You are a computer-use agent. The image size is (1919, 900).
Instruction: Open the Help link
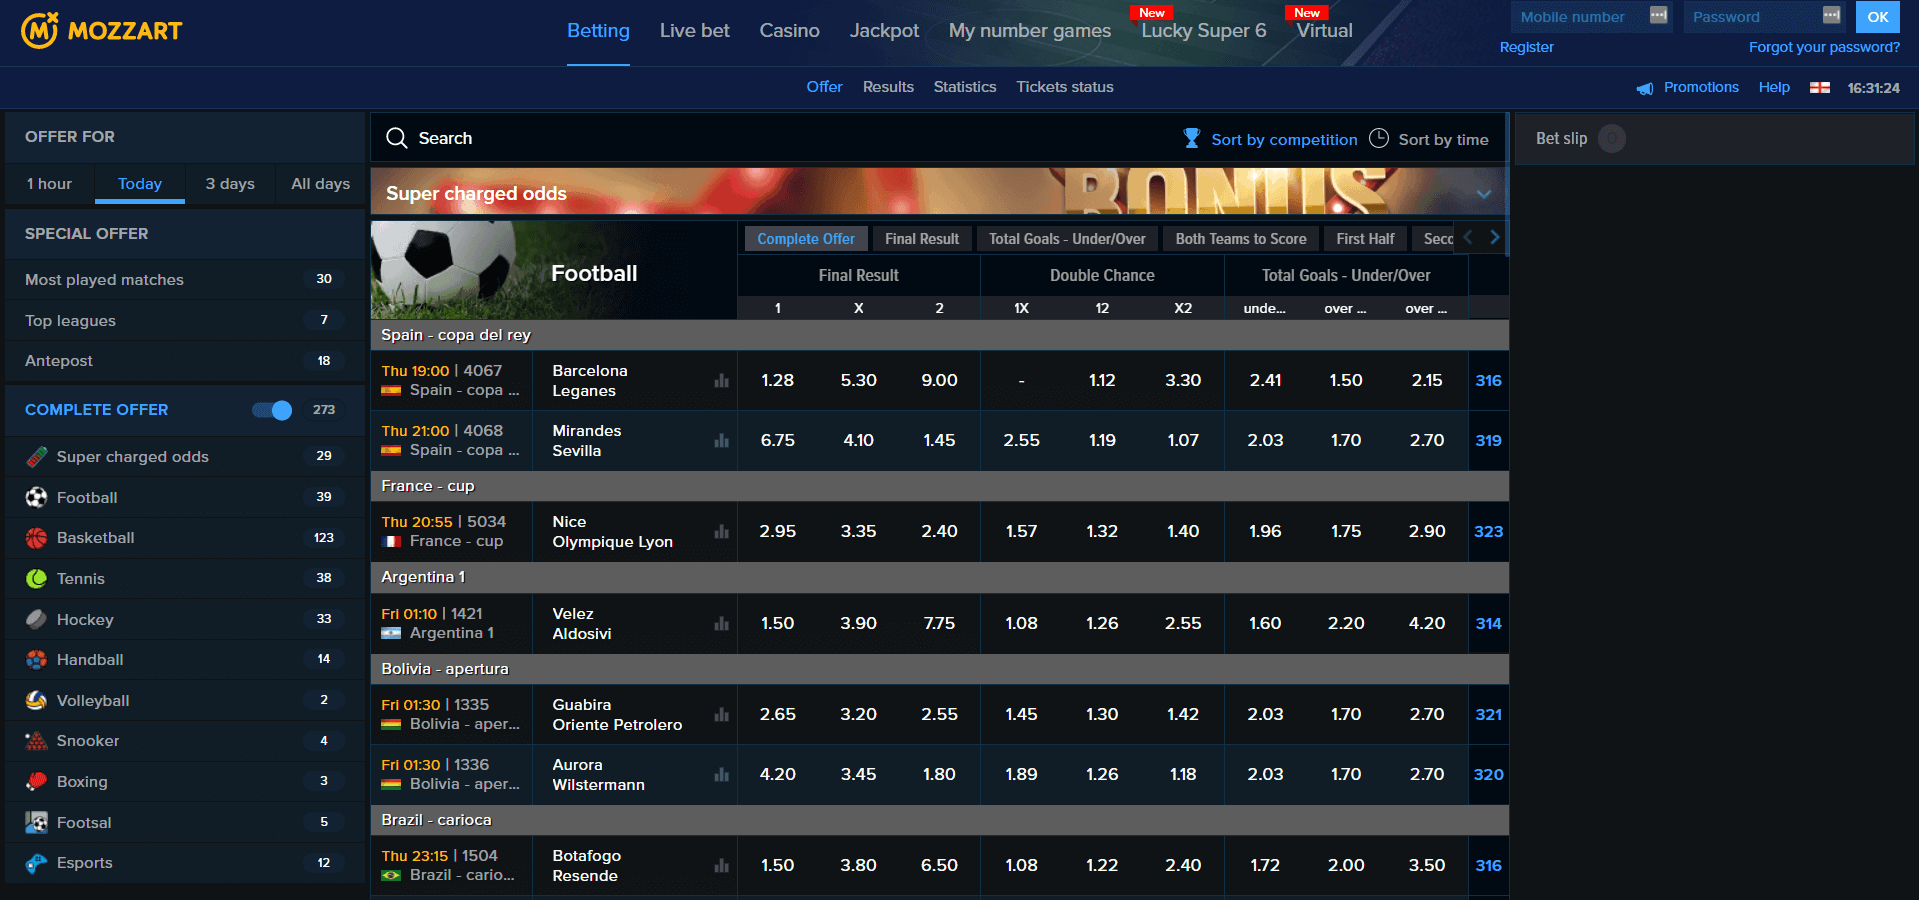(1774, 87)
